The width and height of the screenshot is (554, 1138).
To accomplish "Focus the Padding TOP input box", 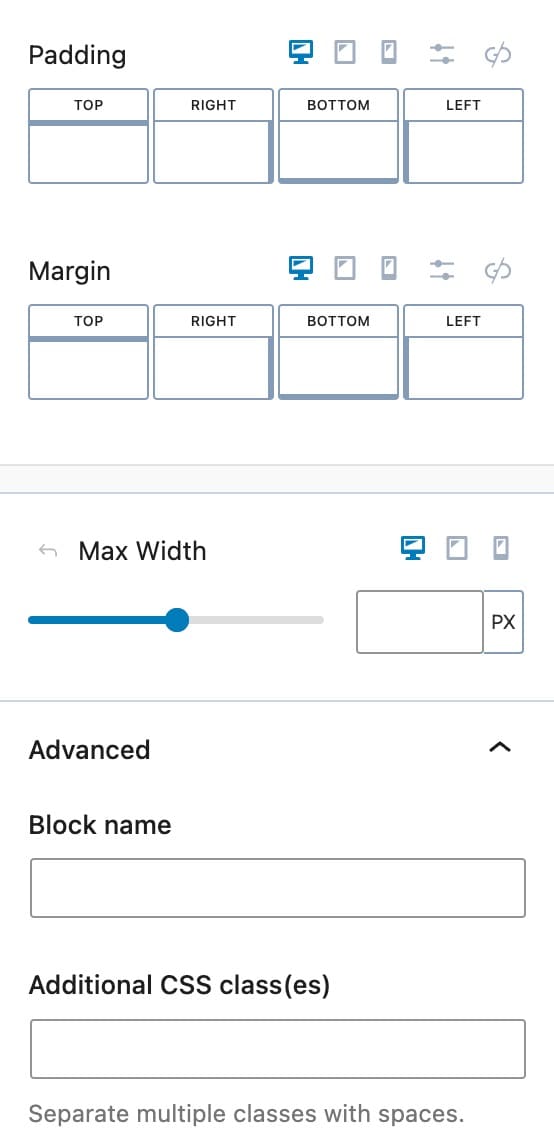I will pos(89,152).
